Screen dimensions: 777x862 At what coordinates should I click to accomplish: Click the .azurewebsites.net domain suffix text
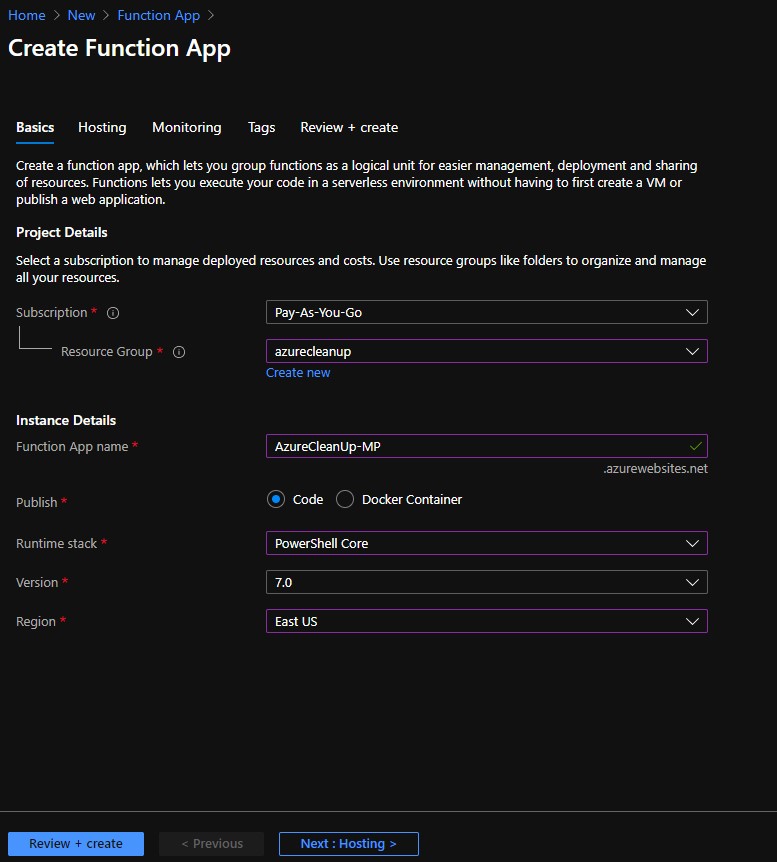[x=655, y=469]
